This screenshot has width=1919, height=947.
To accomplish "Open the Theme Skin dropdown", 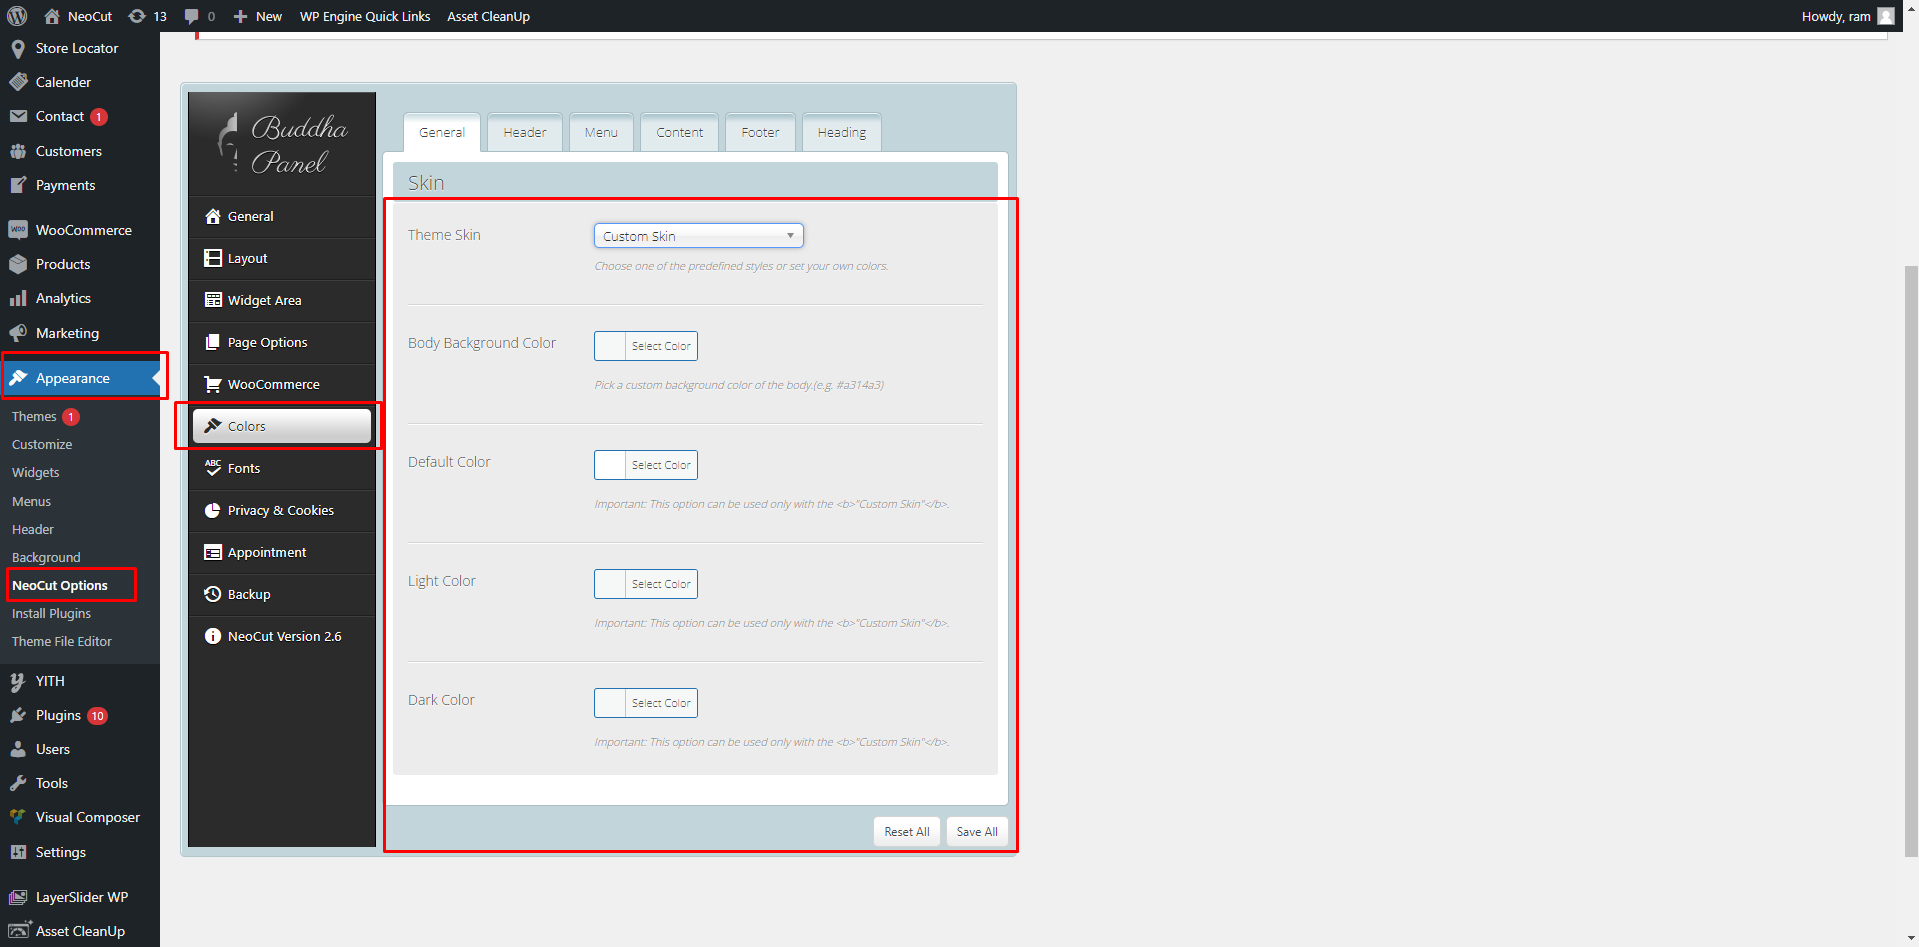I will (698, 236).
